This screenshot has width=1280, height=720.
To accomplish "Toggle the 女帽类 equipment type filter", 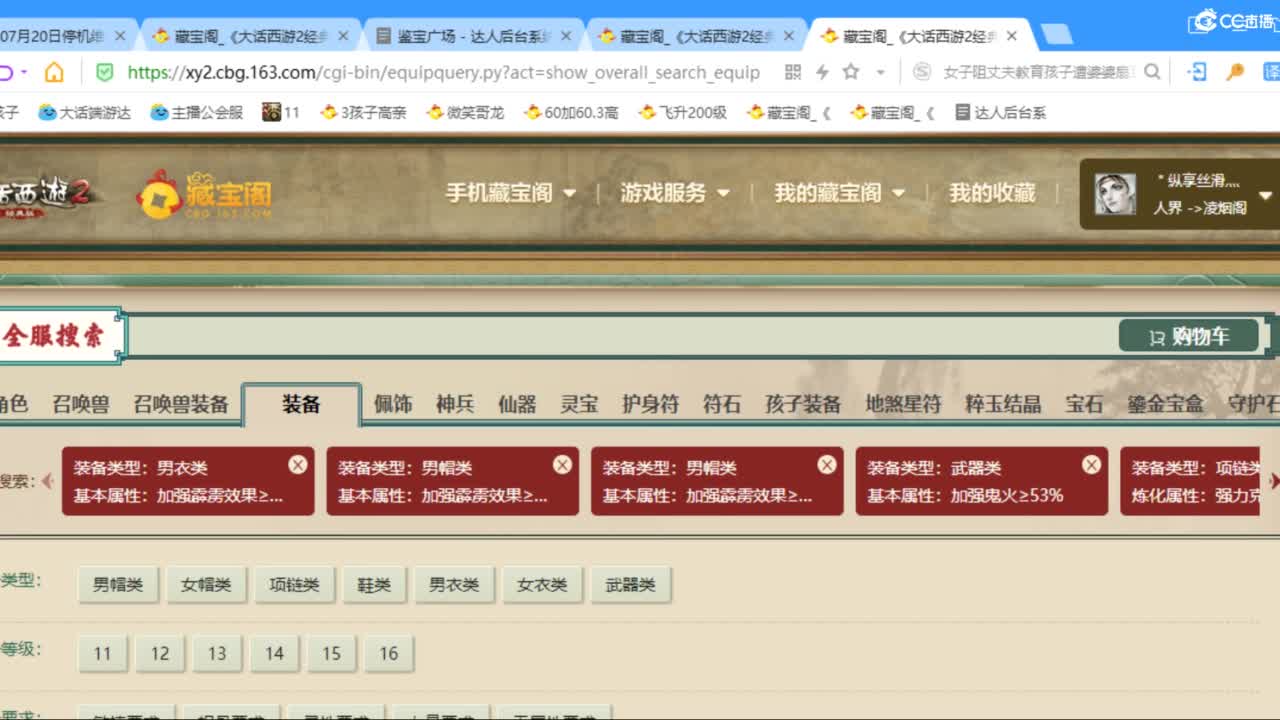I will 206,585.
